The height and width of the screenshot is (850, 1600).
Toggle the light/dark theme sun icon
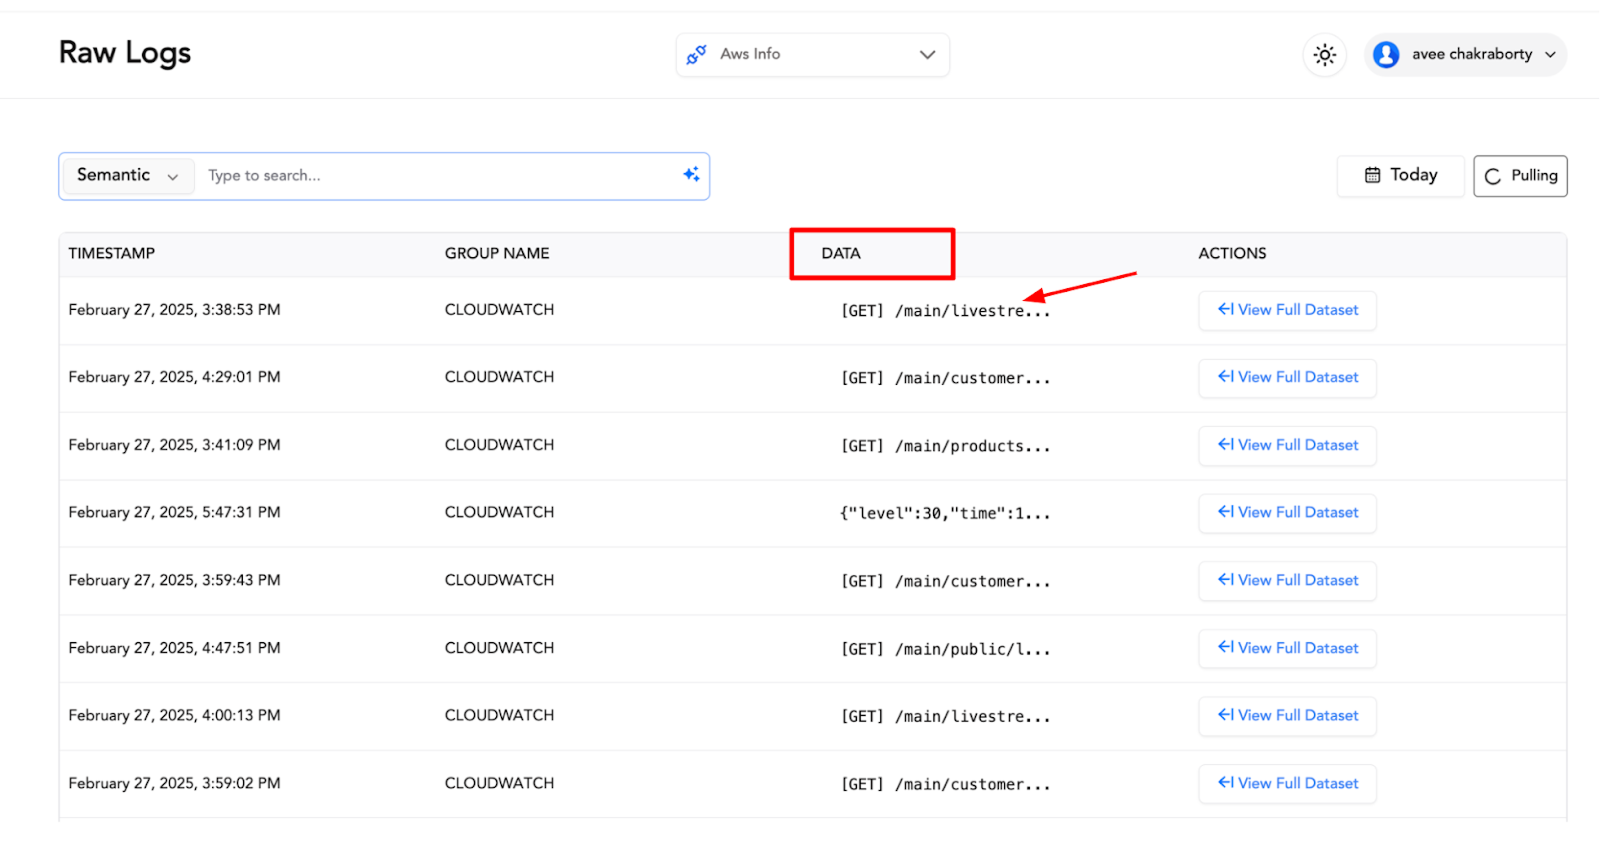(x=1325, y=55)
